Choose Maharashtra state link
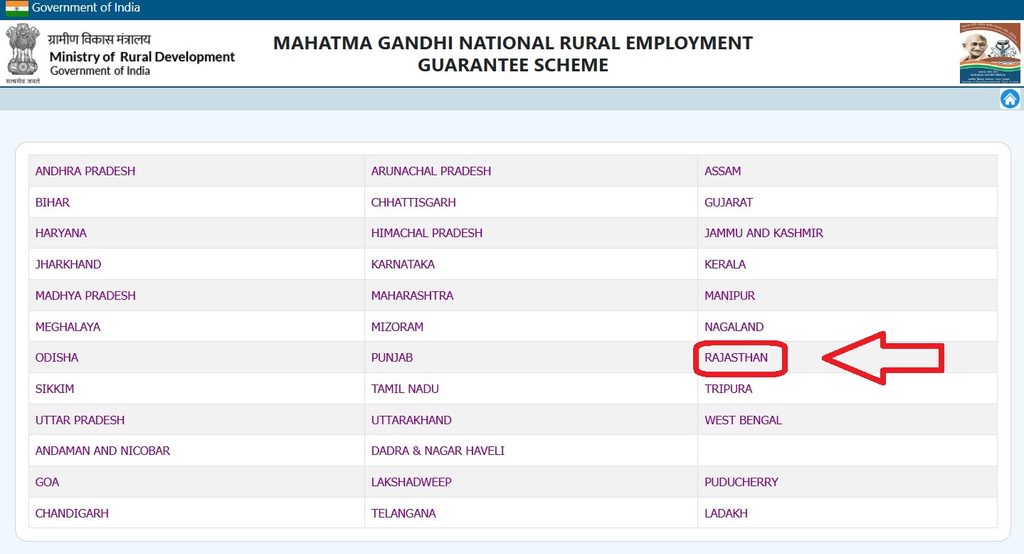Viewport: 1024px width, 554px height. tap(412, 296)
